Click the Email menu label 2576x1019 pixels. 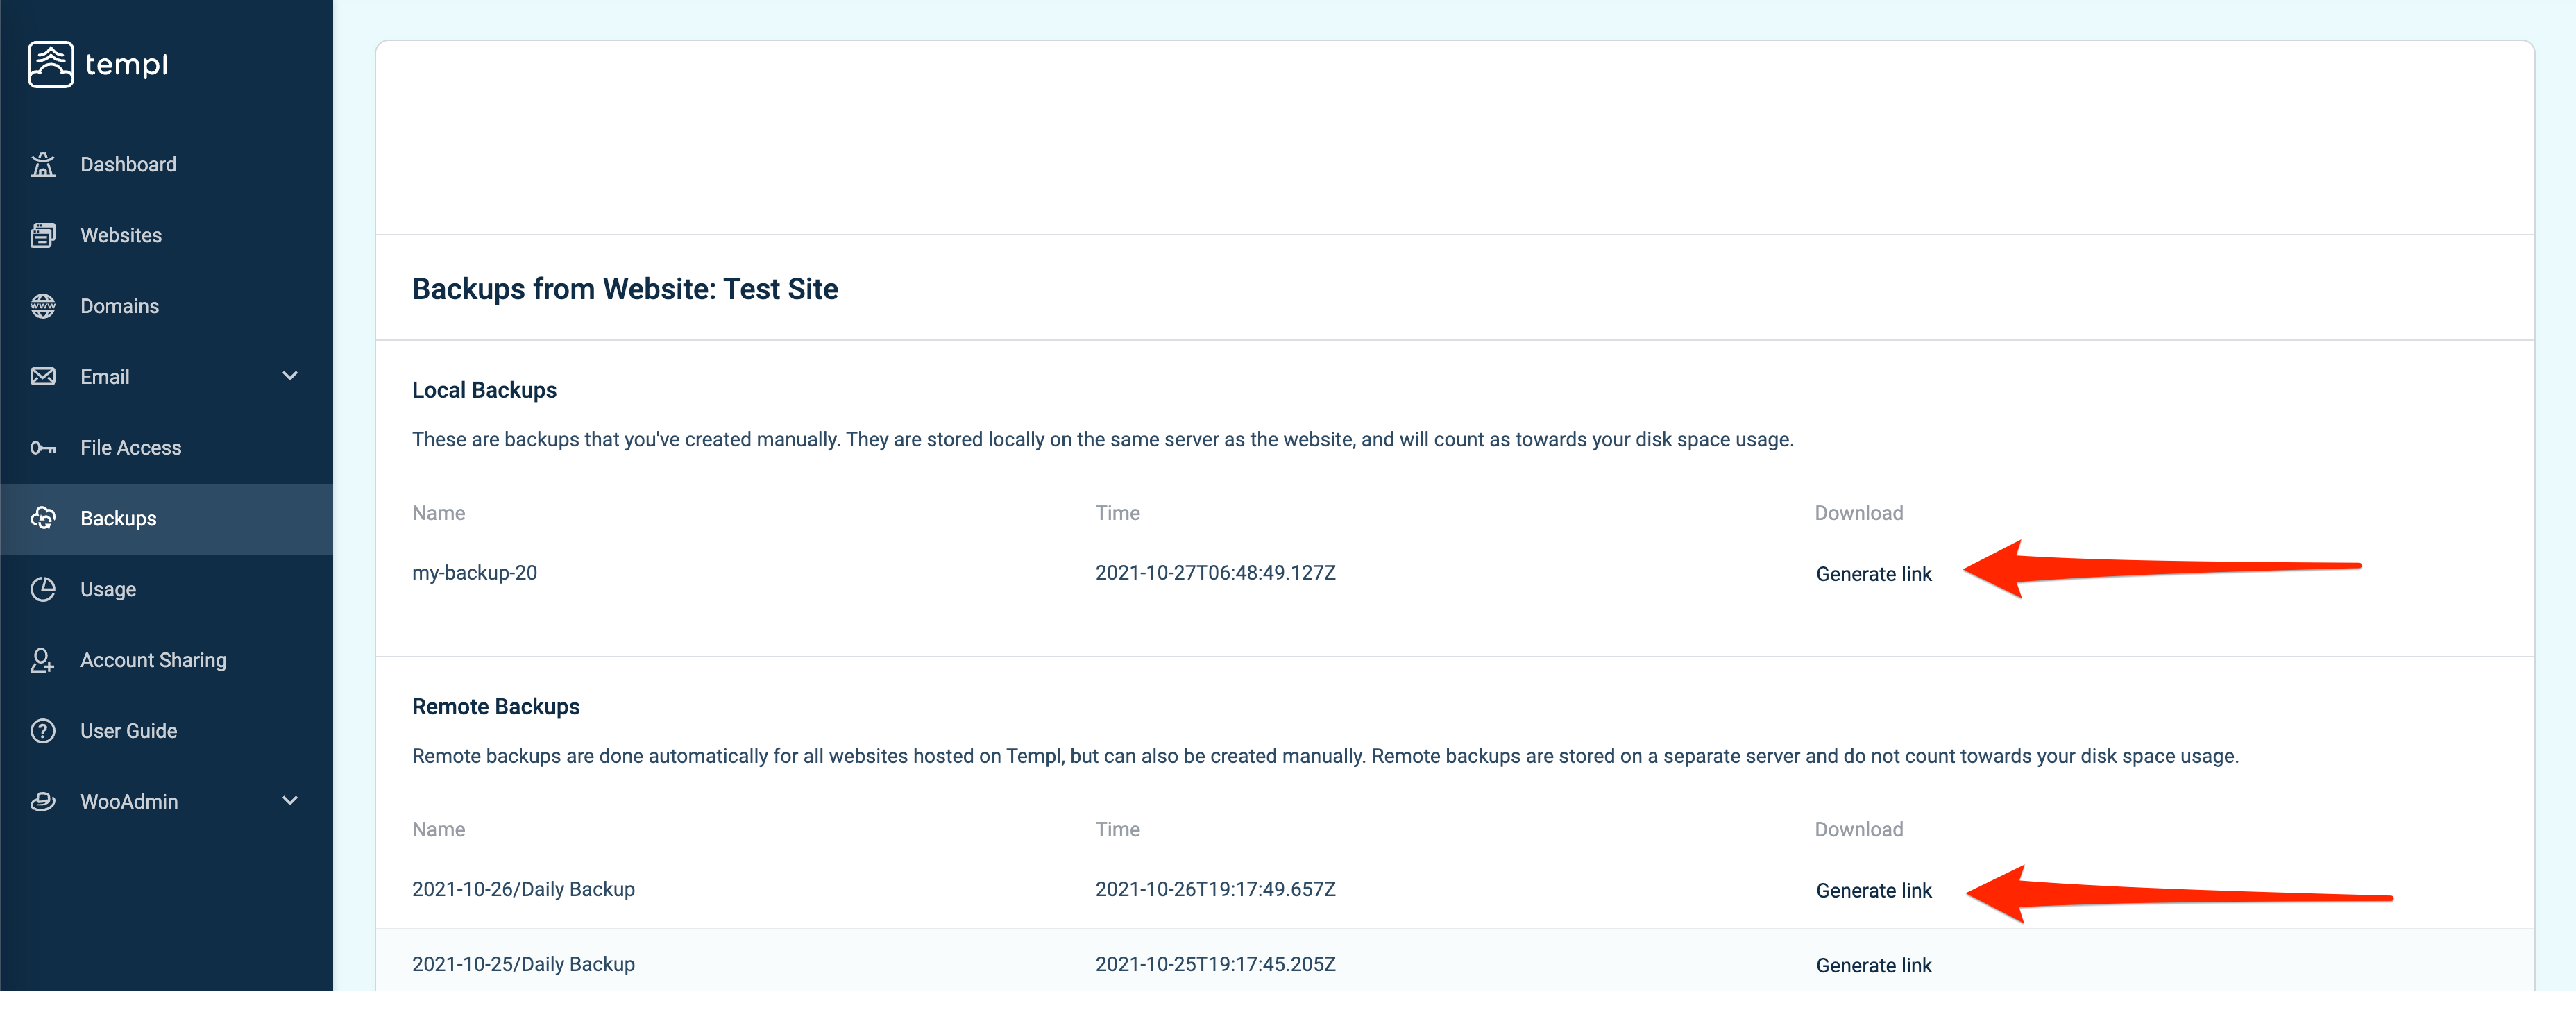[105, 377]
